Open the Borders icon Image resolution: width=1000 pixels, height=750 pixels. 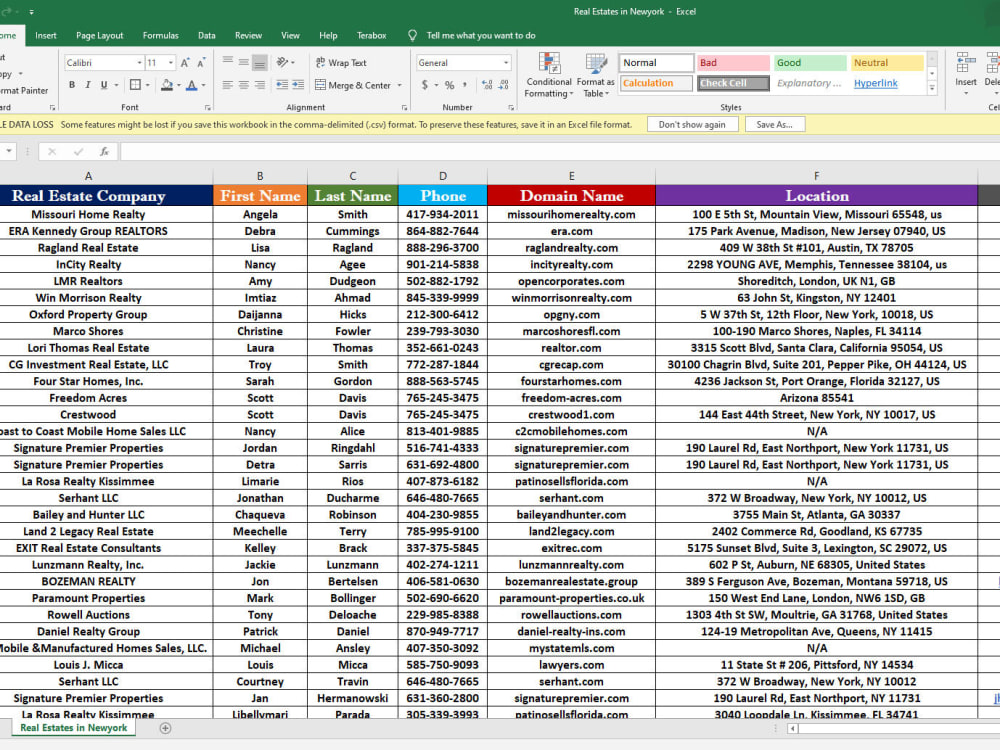[x=135, y=85]
